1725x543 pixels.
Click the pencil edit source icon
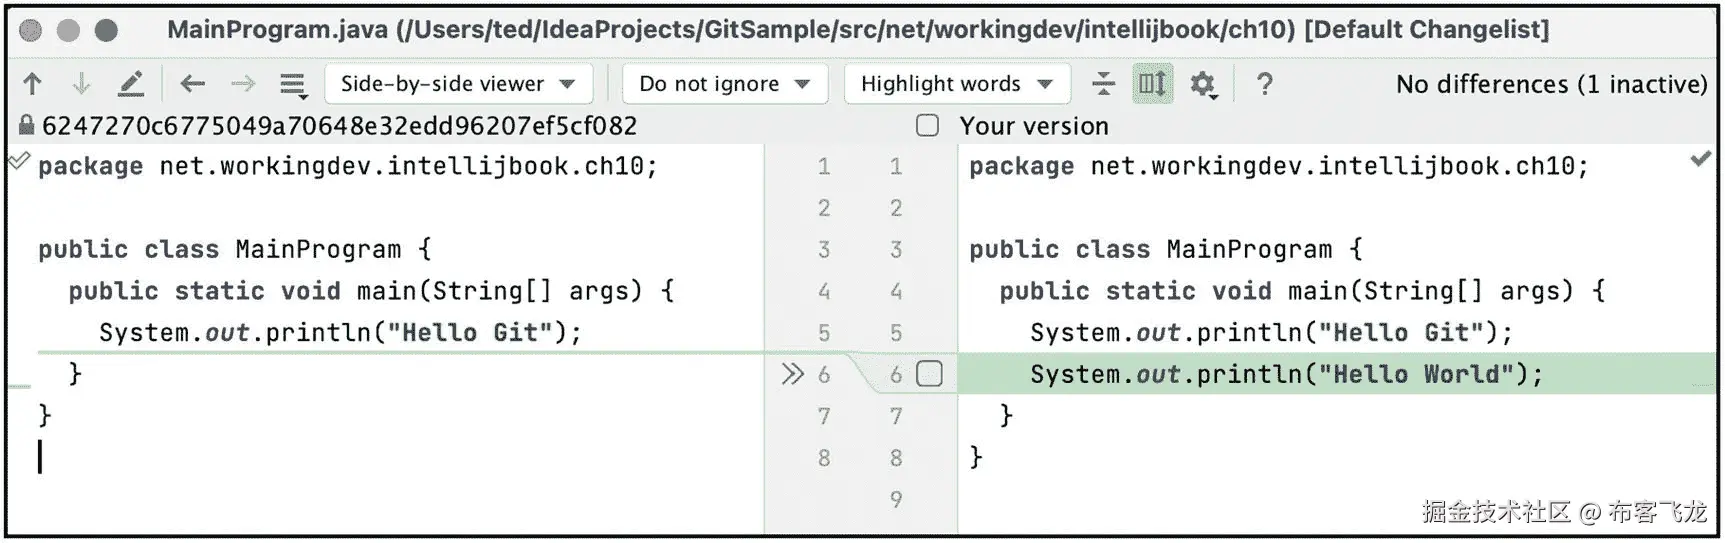click(x=131, y=84)
